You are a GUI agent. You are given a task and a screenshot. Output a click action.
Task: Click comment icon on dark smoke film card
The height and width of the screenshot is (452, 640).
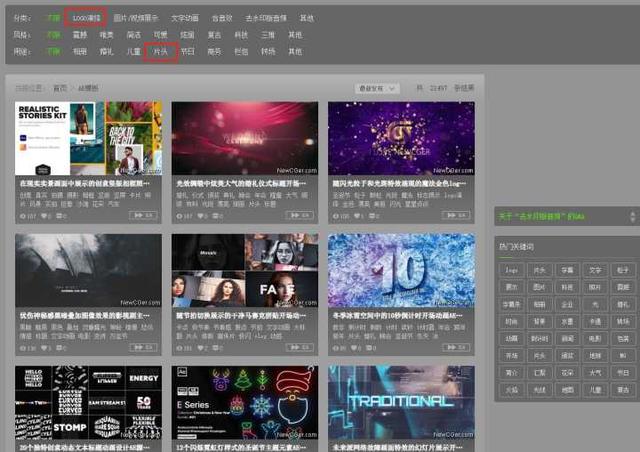(x=59, y=348)
